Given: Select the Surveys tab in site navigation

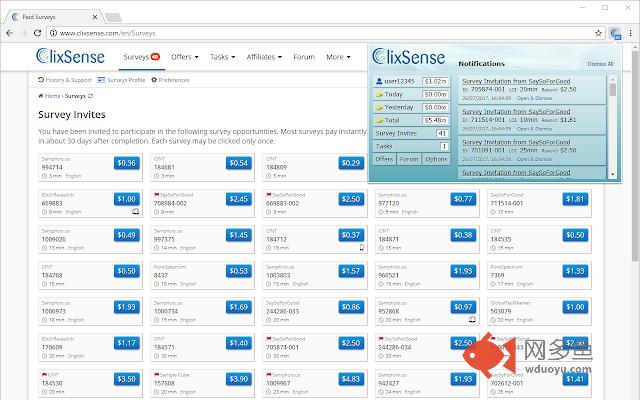Looking at the screenshot, I should click(x=141, y=57).
